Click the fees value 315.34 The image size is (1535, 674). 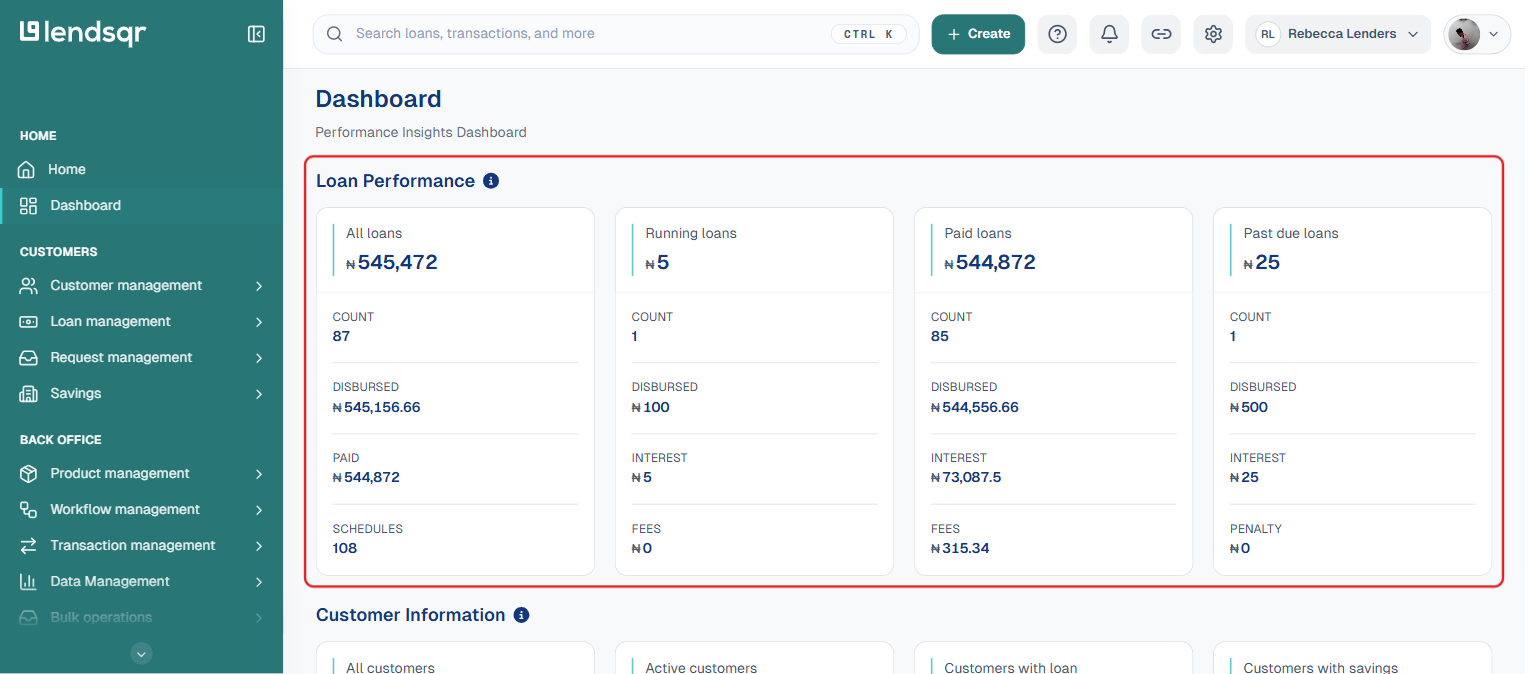click(960, 548)
